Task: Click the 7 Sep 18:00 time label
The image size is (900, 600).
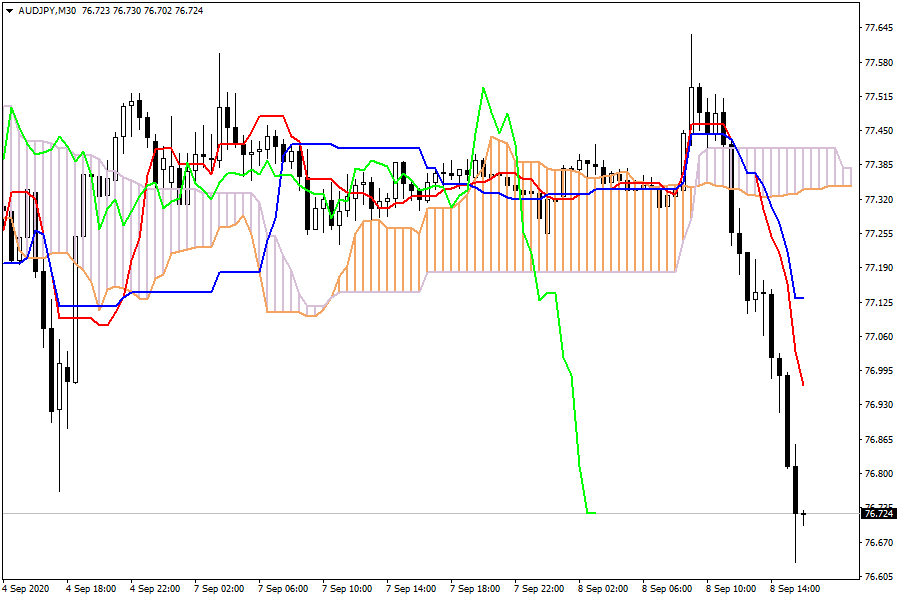Action: pos(477,589)
